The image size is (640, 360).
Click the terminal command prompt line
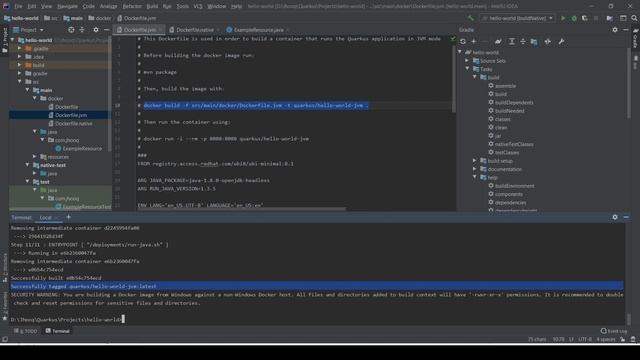pyautogui.click(x=68, y=320)
